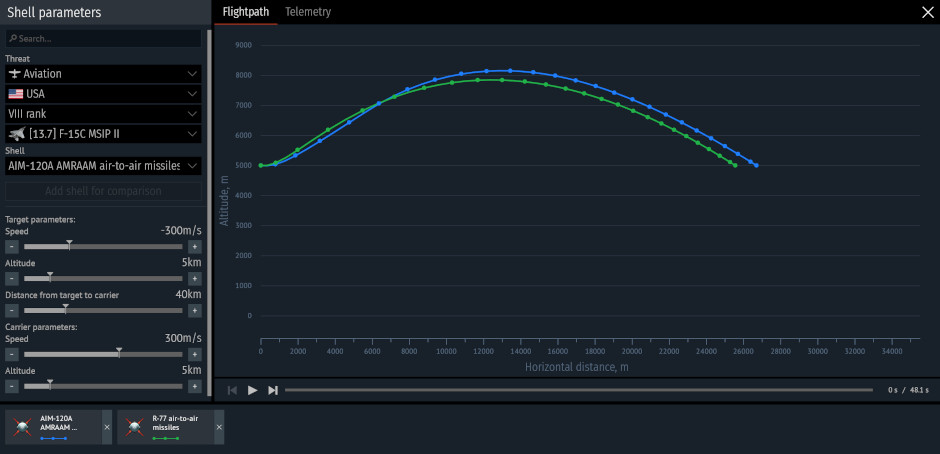Decrease target altitude with minus button
The height and width of the screenshot is (454, 940).
pyautogui.click(x=11, y=278)
